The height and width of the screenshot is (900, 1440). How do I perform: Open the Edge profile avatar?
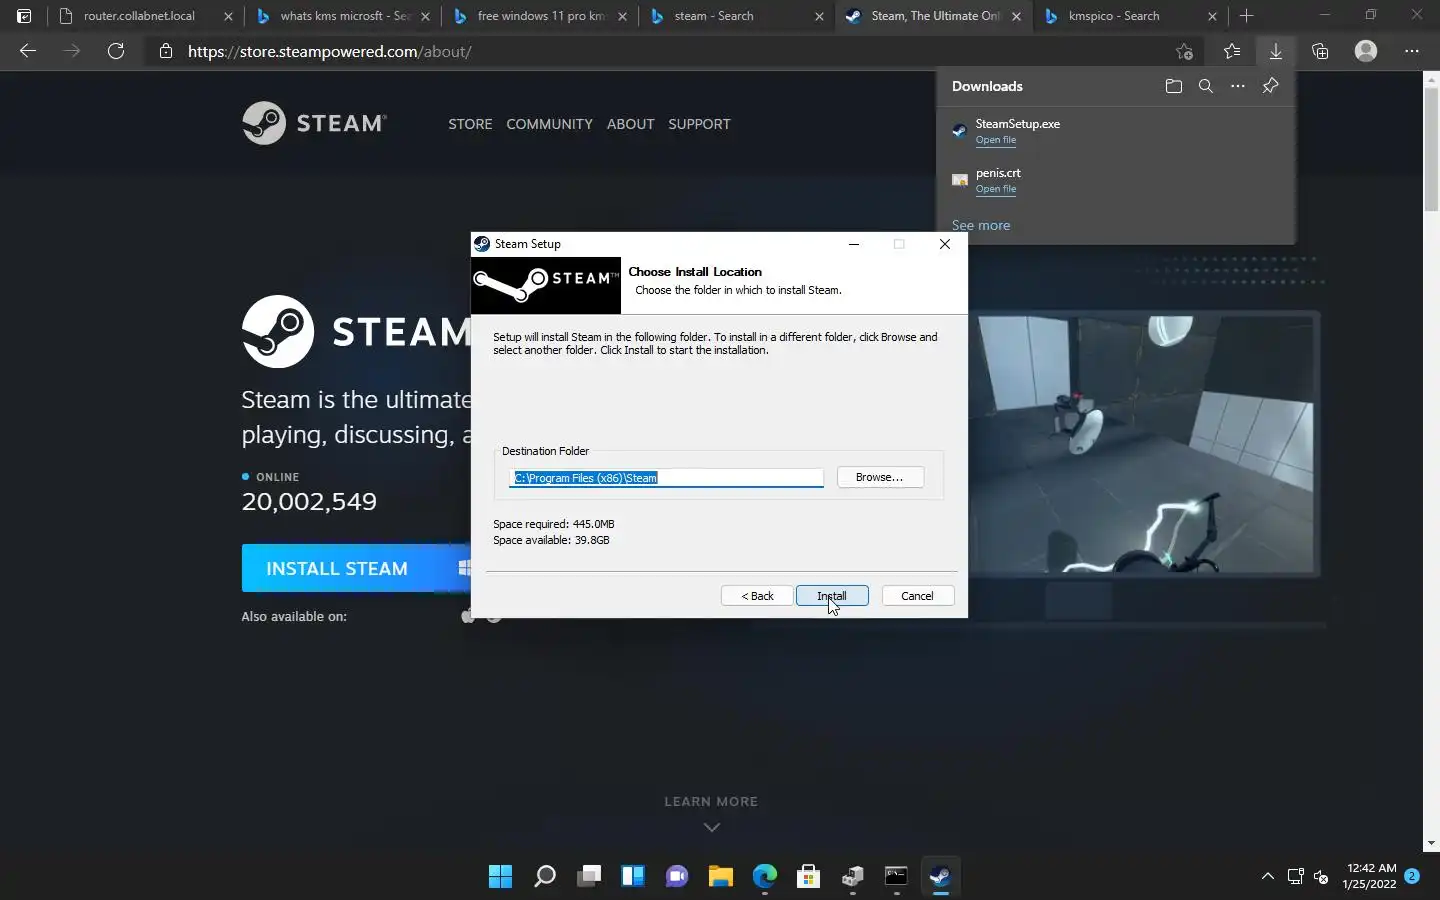tap(1366, 51)
